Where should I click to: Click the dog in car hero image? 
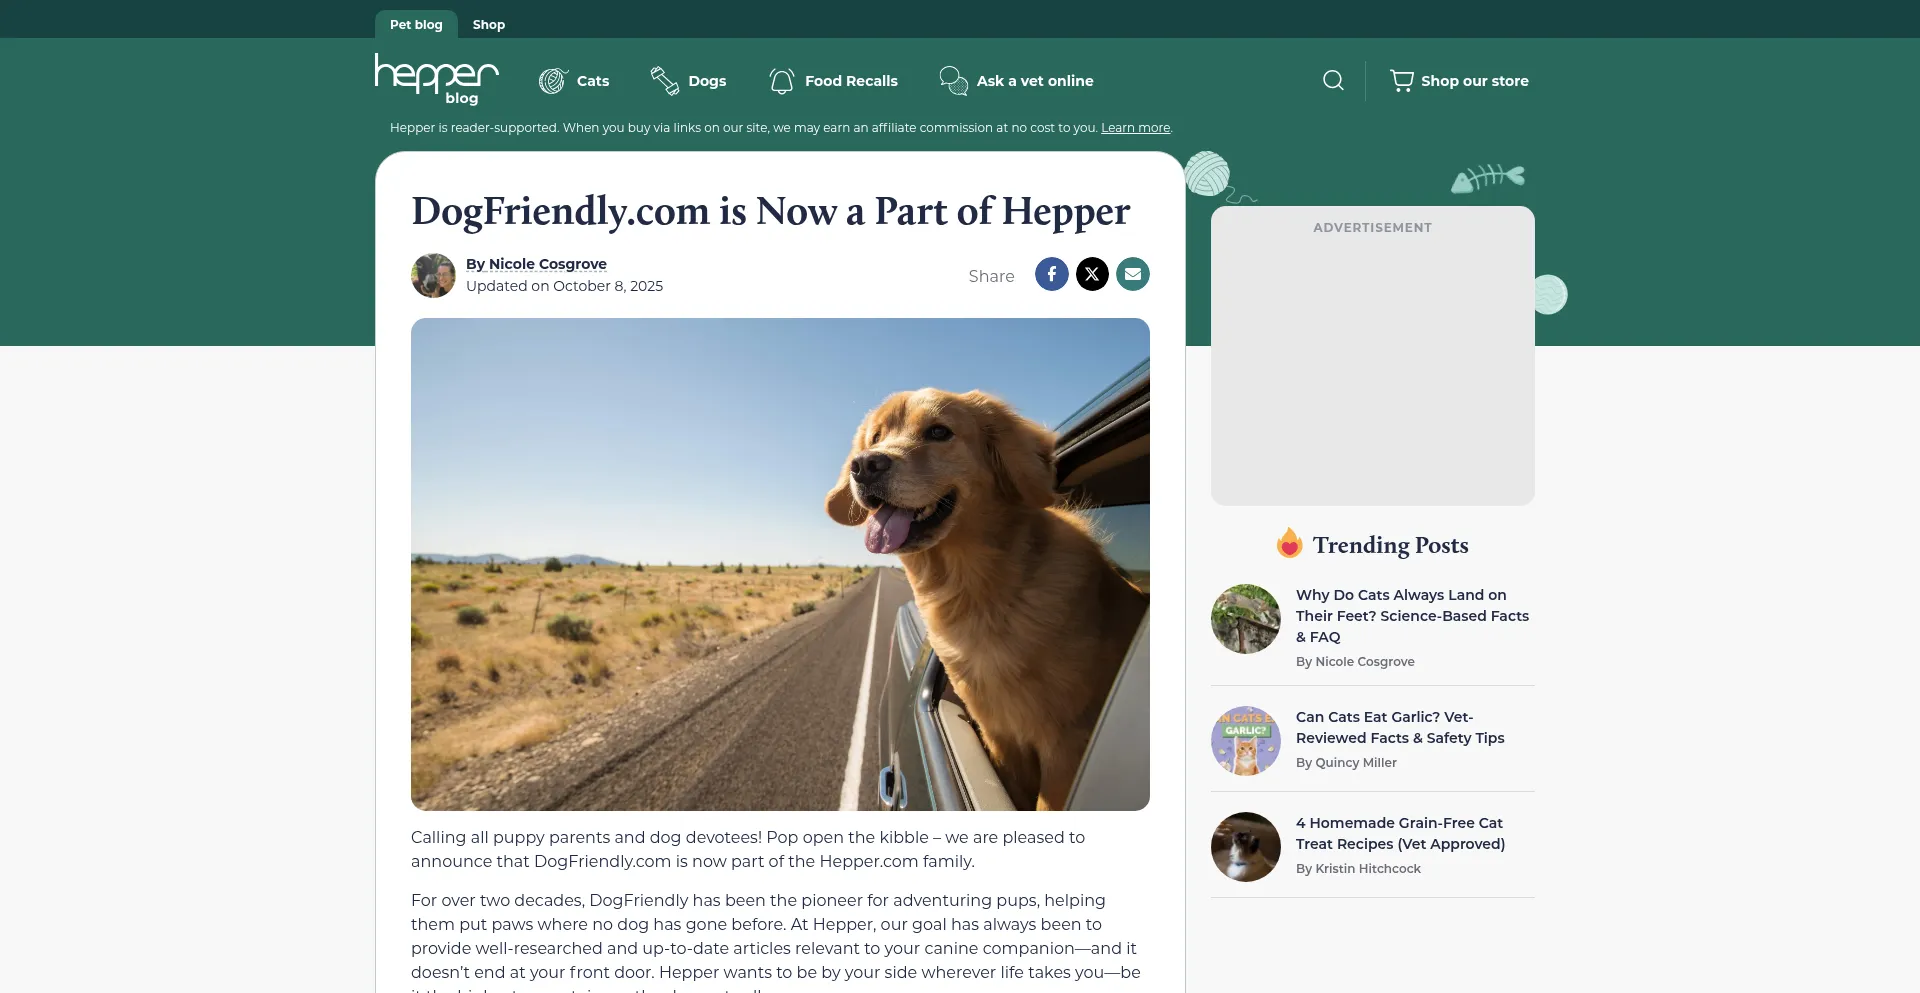pos(780,564)
